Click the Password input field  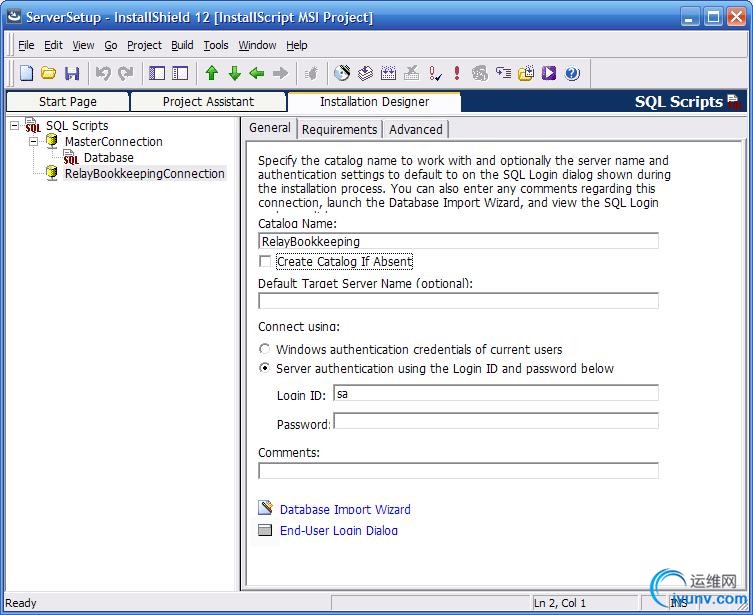click(496, 421)
